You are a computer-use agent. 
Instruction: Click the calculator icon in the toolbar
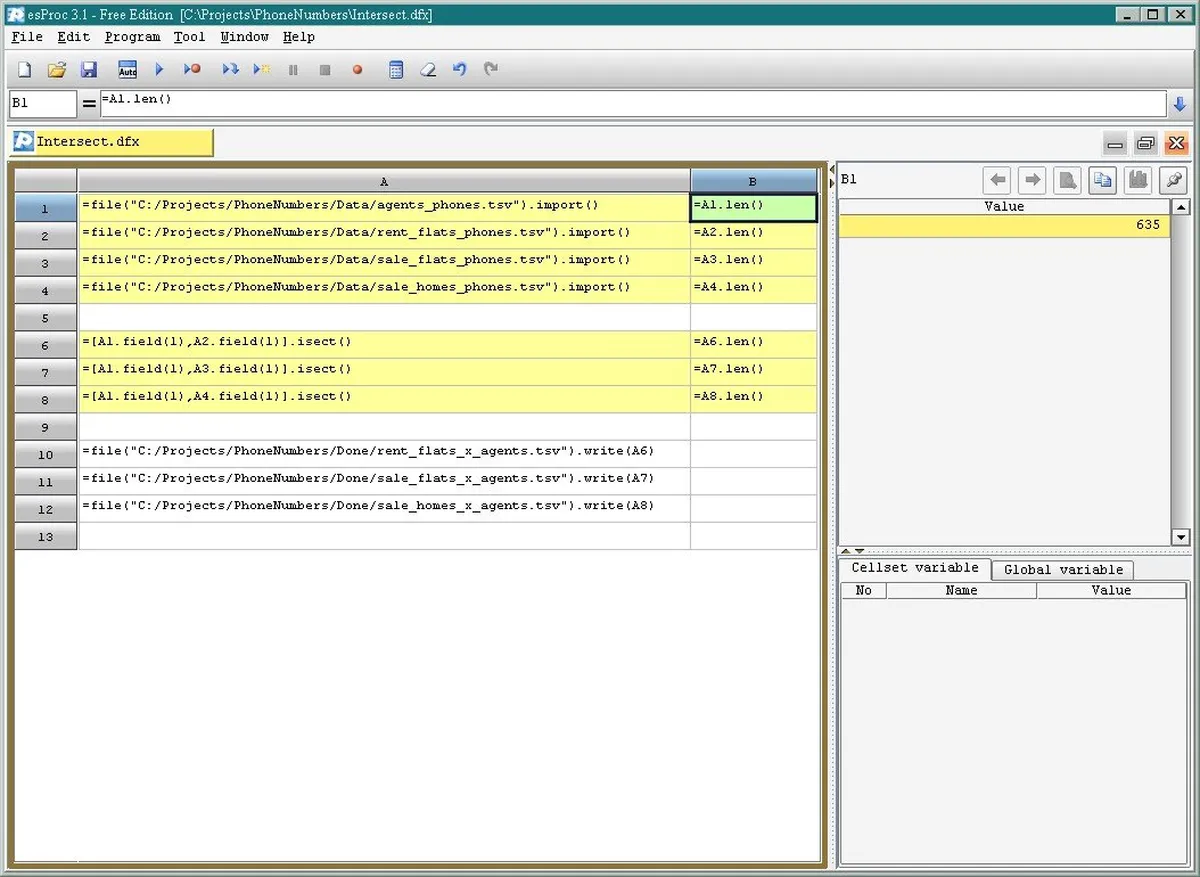coord(396,70)
